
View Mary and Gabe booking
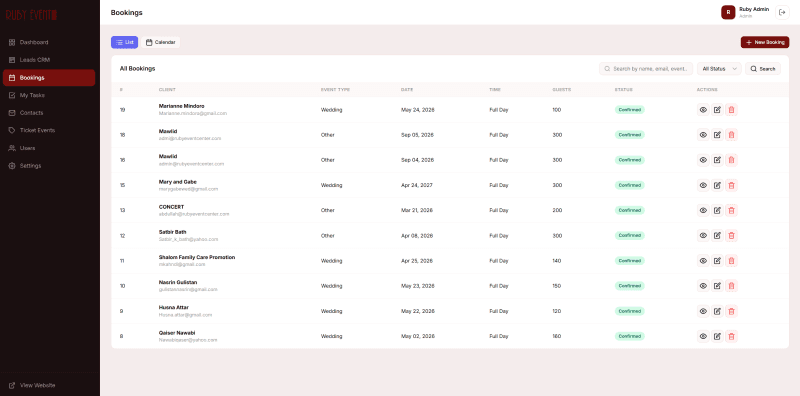pyautogui.click(x=703, y=185)
